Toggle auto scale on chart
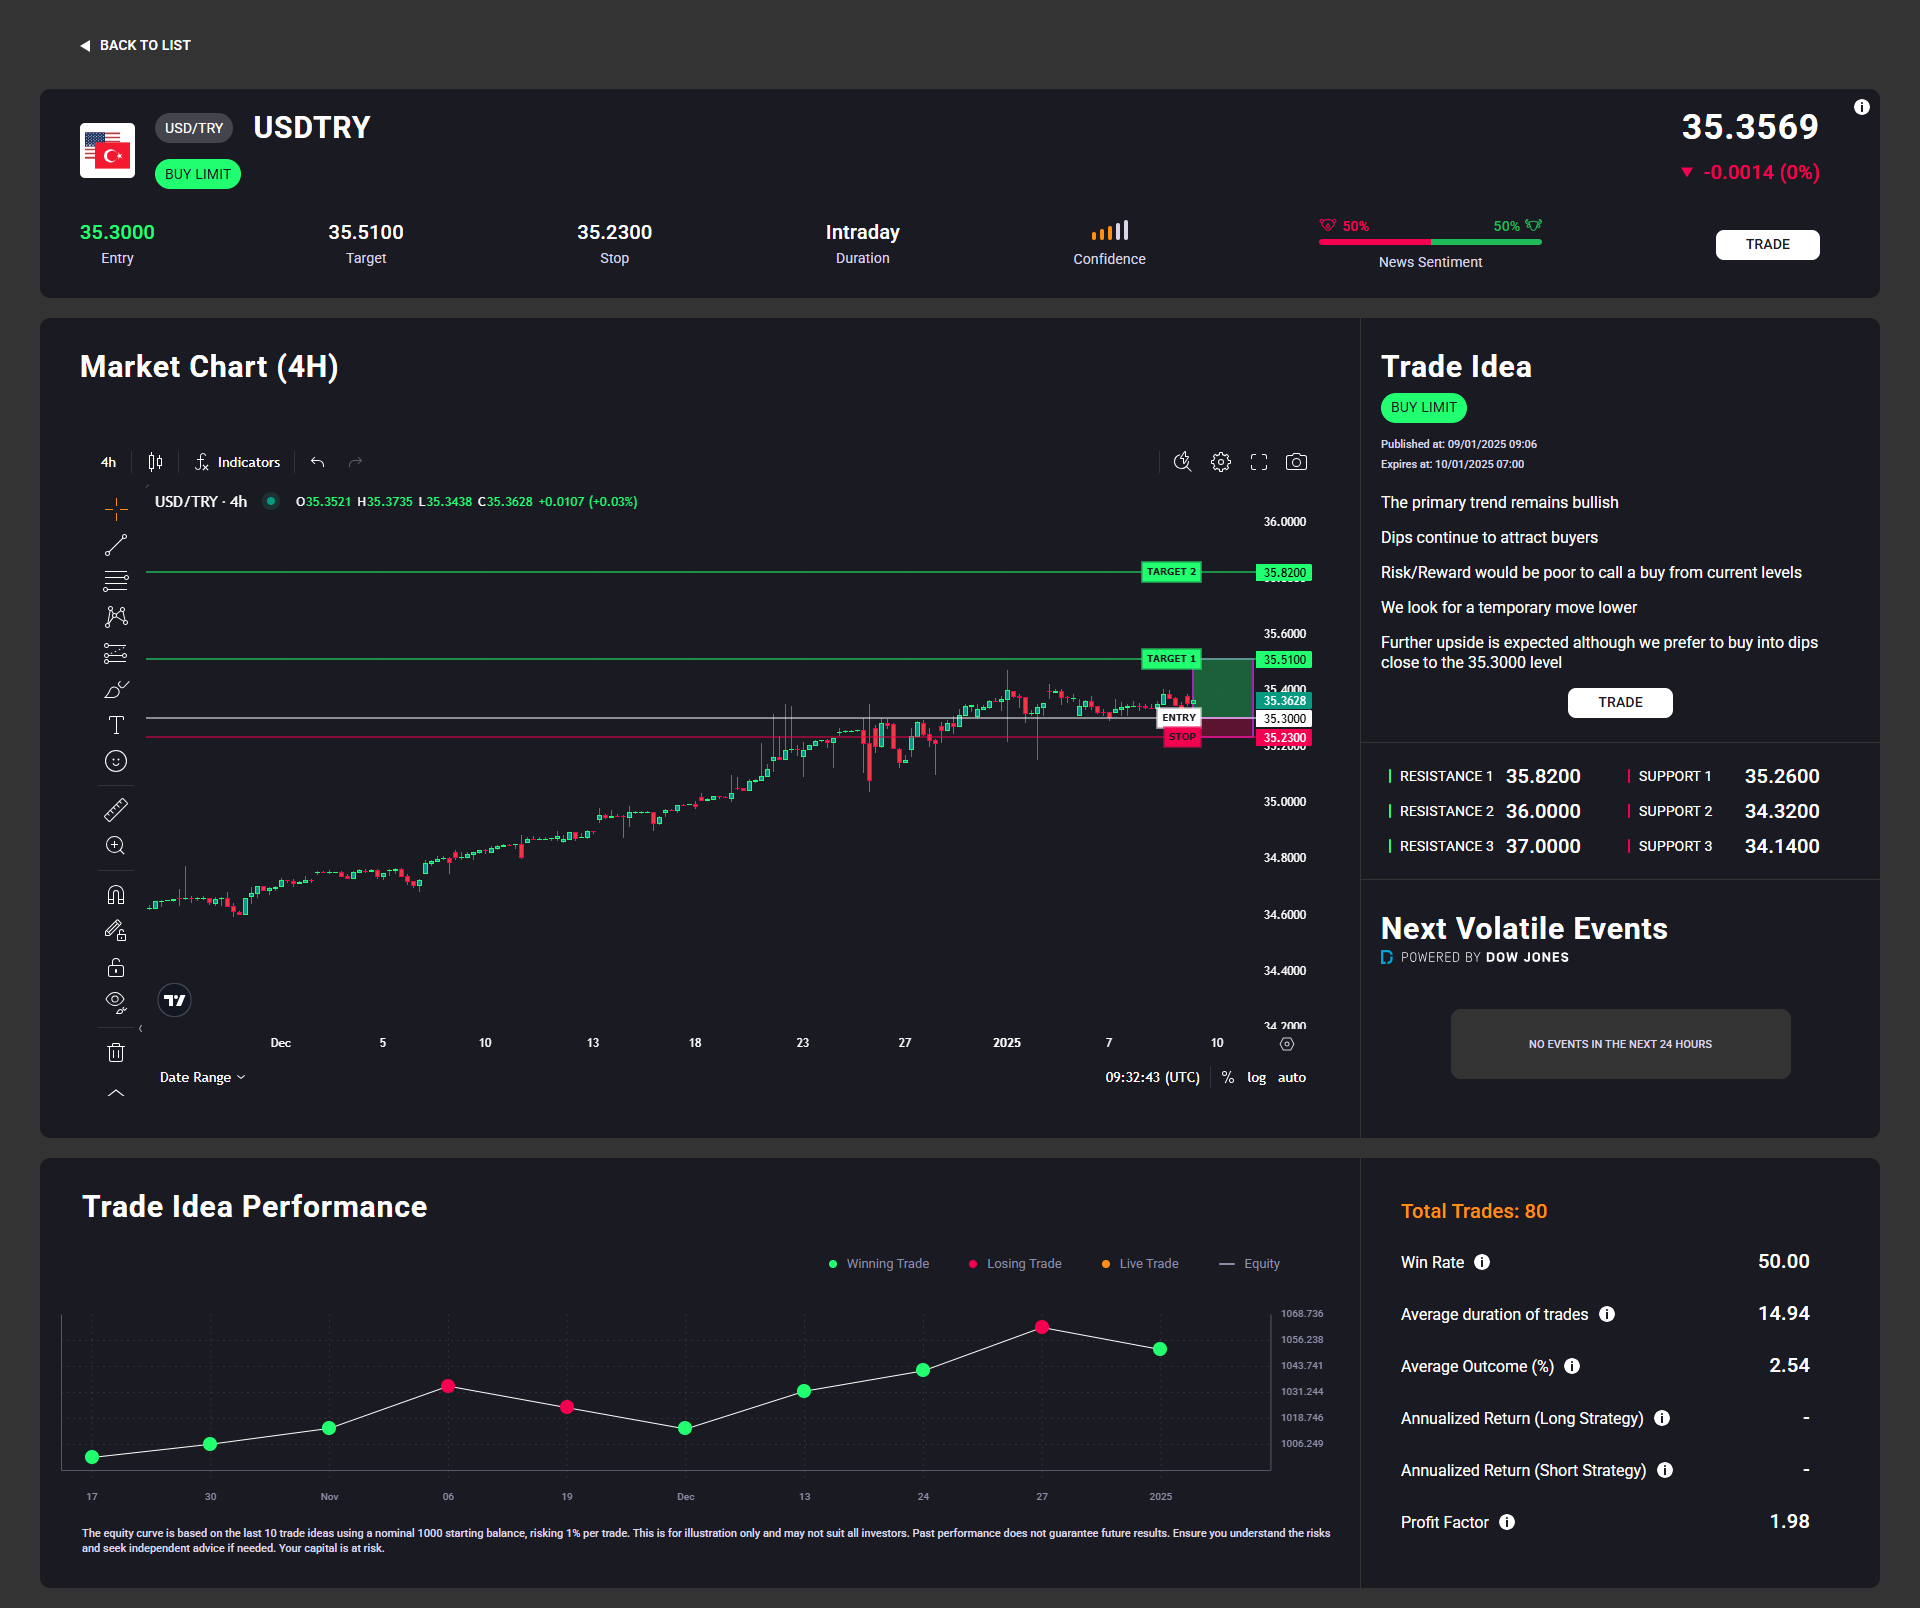This screenshot has height=1608, width=1920. click(x=1291, y=1077)
